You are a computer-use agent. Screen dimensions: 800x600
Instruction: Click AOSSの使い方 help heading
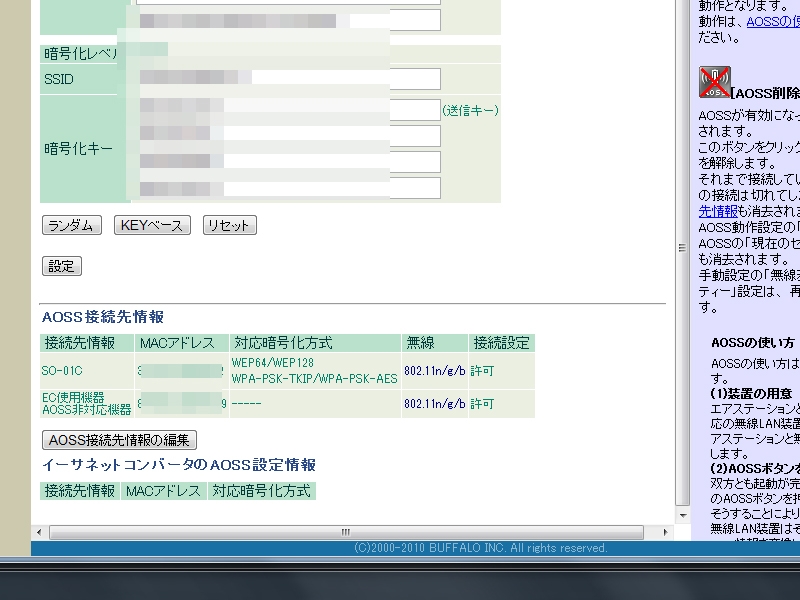point(753,343)
